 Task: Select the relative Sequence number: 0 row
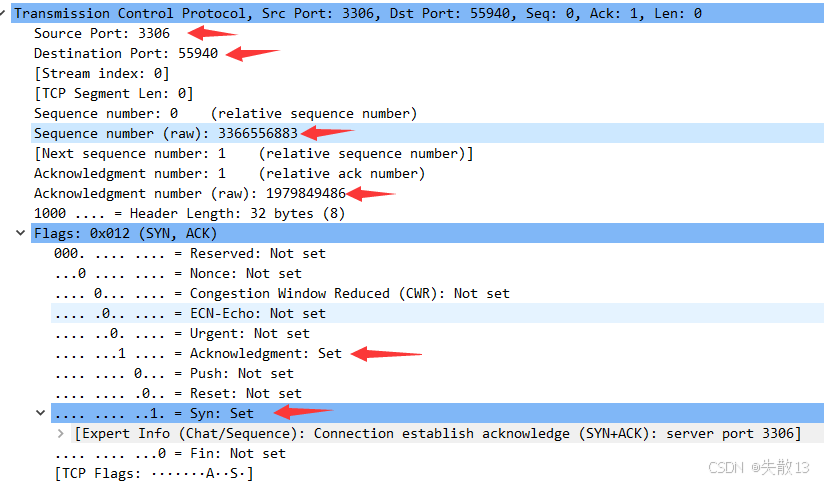point(225,113)
